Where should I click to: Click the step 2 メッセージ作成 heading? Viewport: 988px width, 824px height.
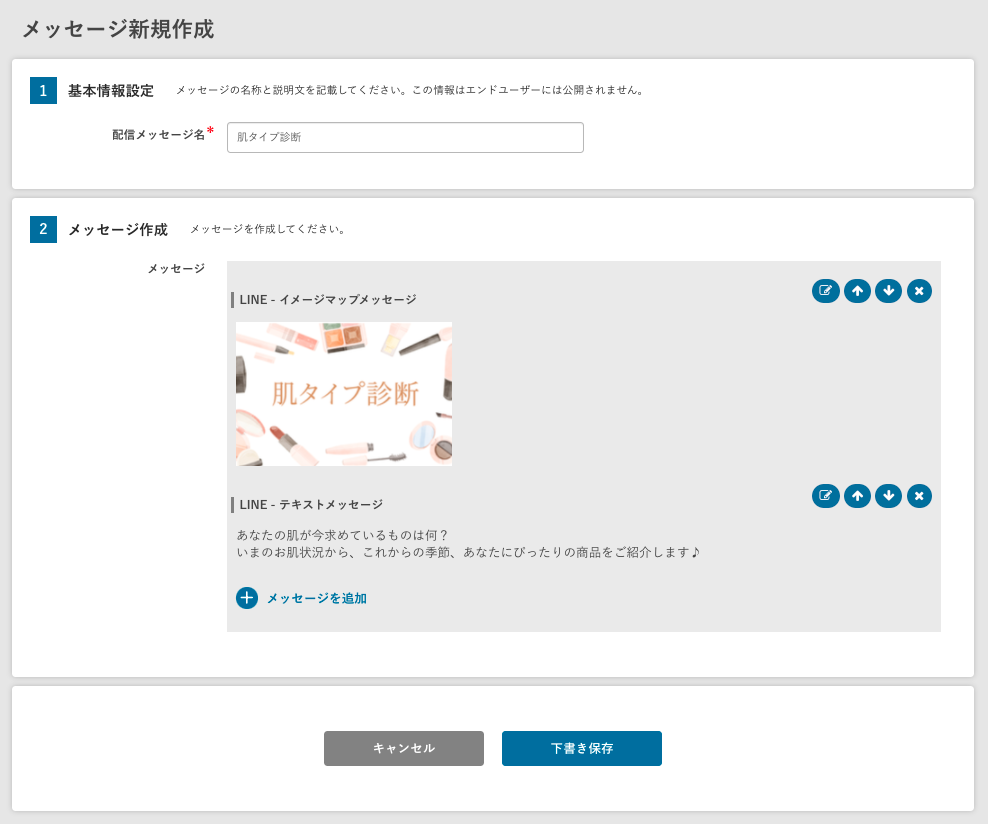(x=118, y=230)
